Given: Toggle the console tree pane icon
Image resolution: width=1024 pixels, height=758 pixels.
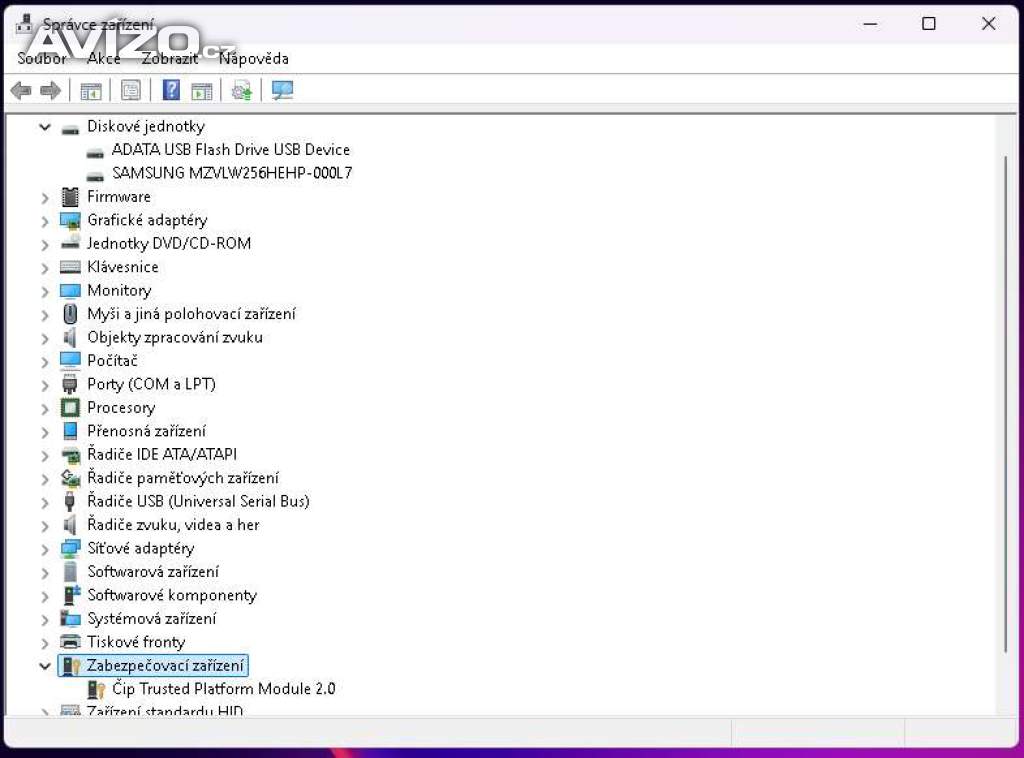Looking at the screenshot, I should [x=91, y=91].
